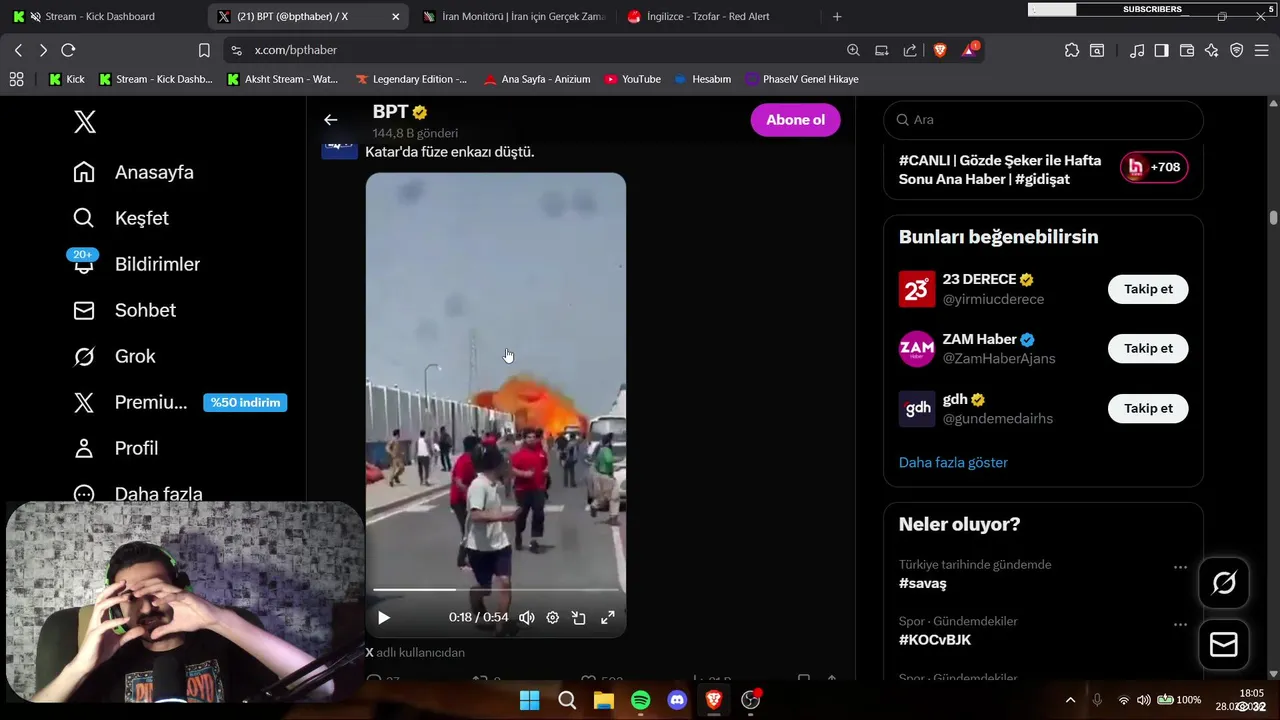This screenshot has height=720, width=1280.
Task: Switch to Stream - Kick Dashboard tab
Action: tap(100, 16)
